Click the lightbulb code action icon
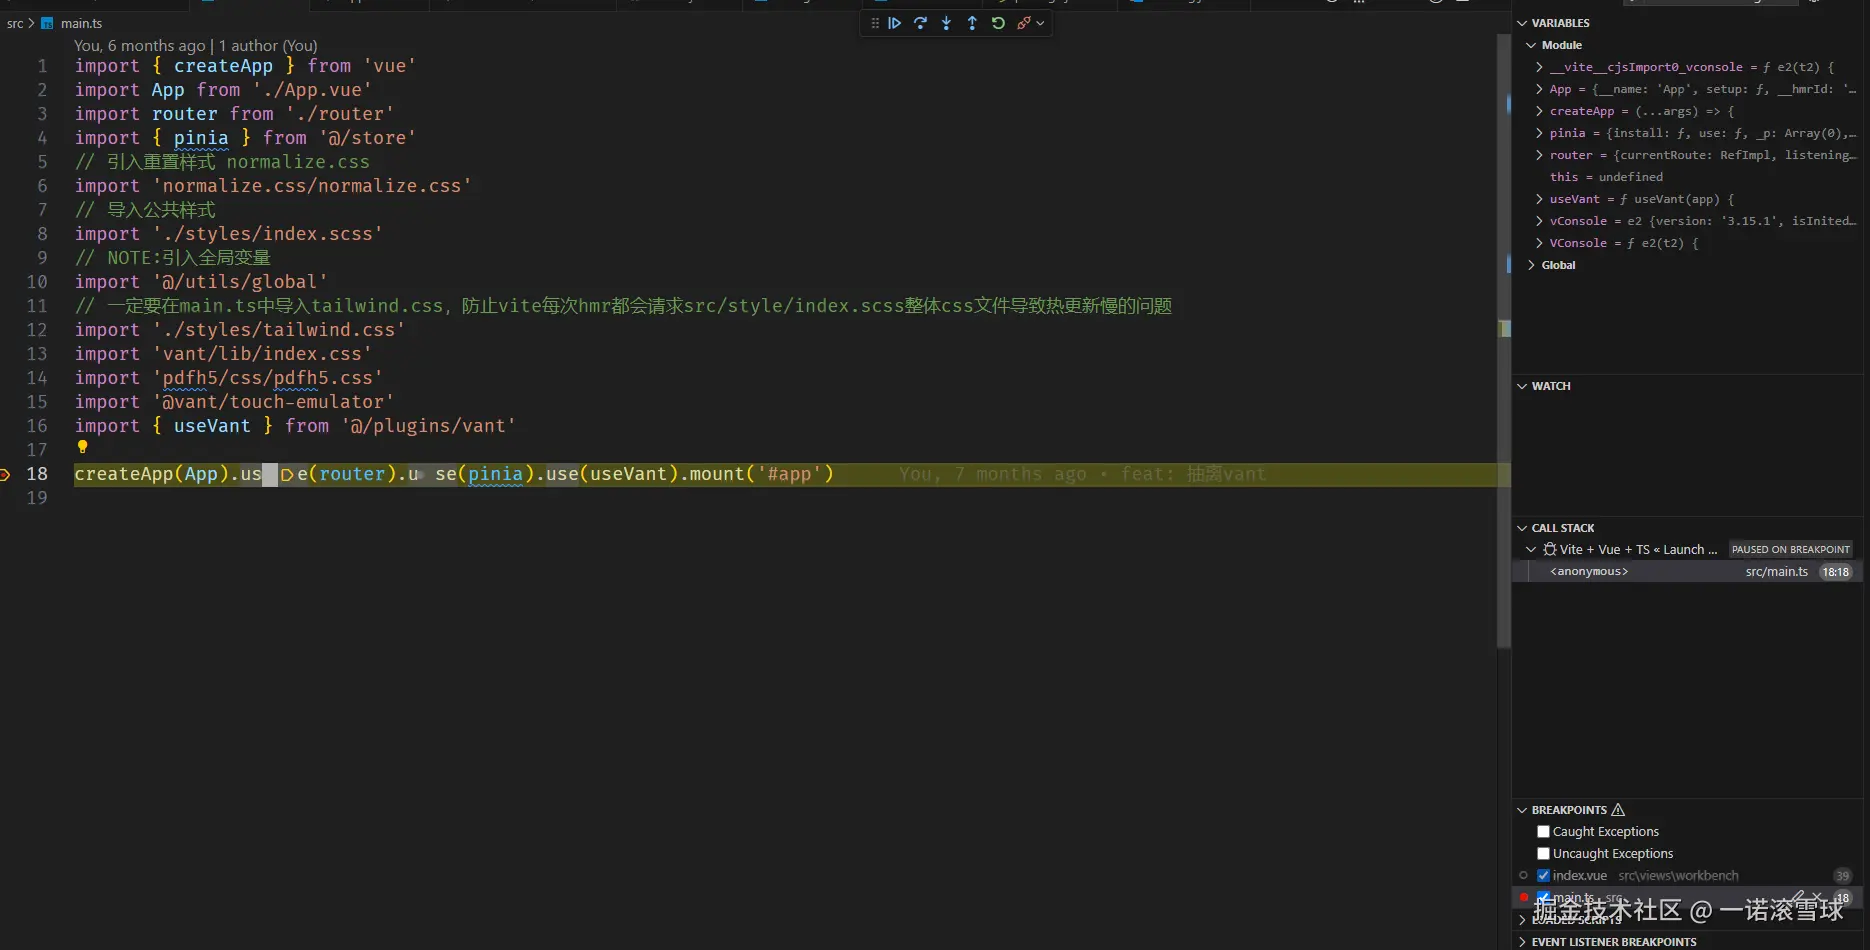The height and width of the screenshot is (950, 1870). tap(83, 447)
